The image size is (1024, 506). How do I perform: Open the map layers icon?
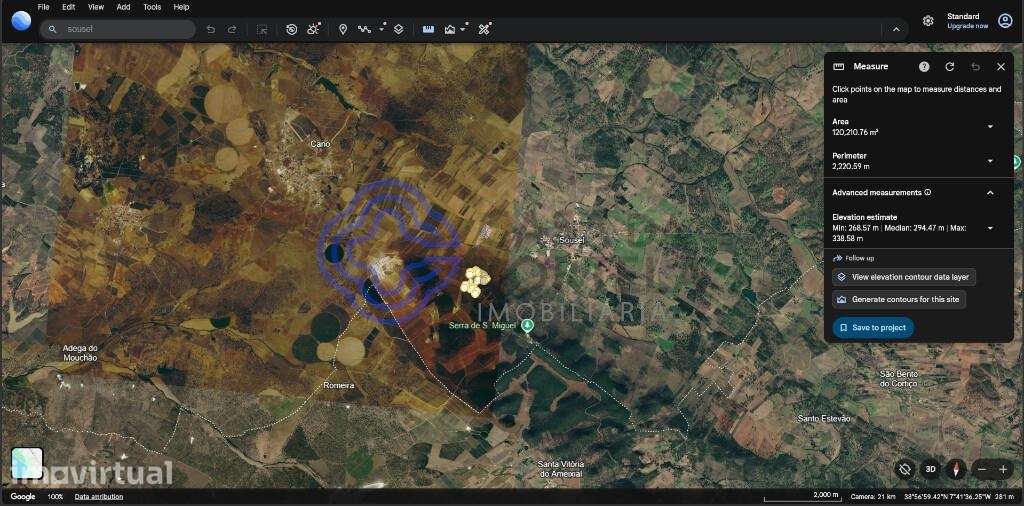[398, 29]
